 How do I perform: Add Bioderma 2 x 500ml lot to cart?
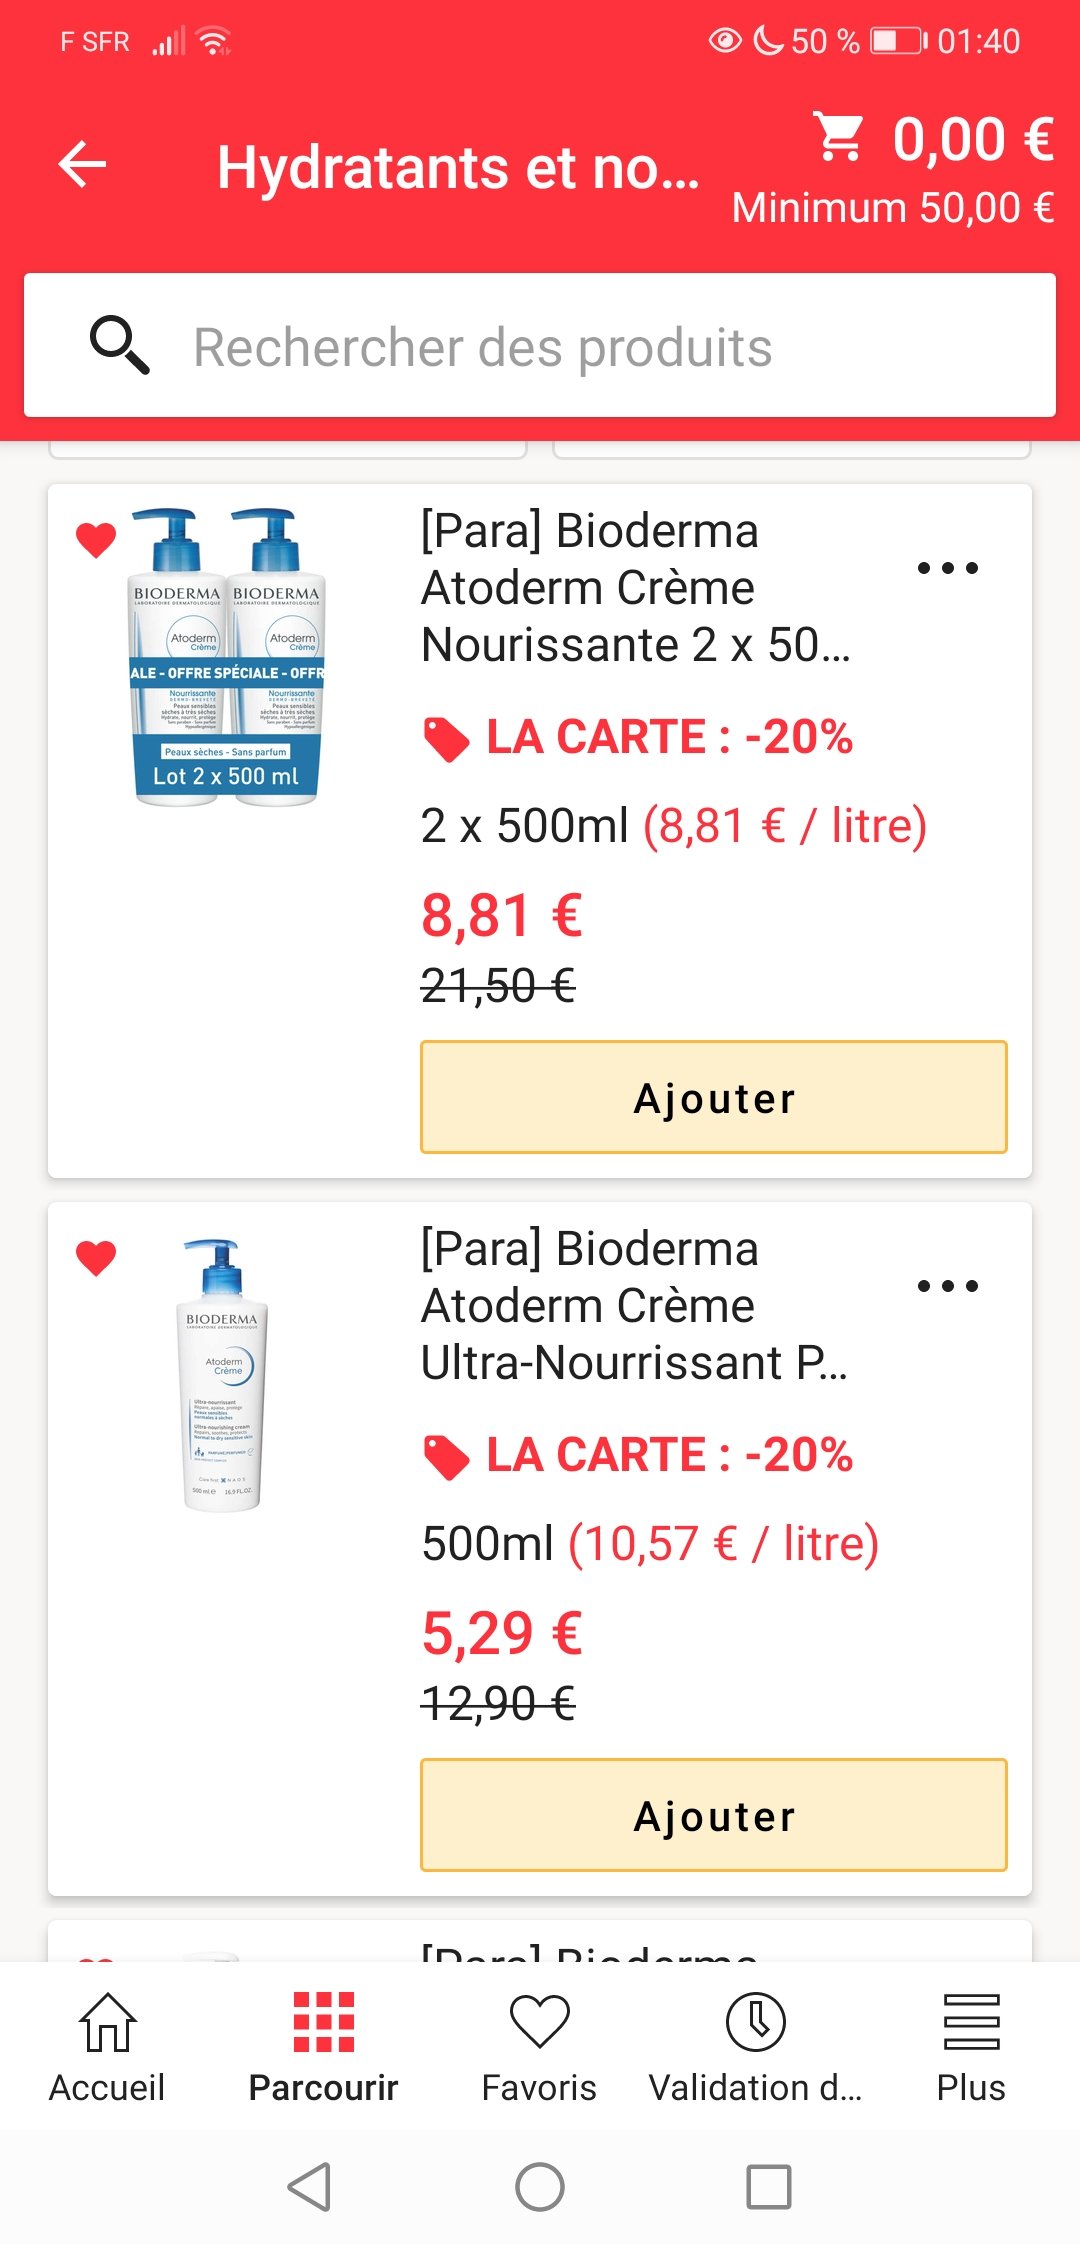tap(714, 1097)
